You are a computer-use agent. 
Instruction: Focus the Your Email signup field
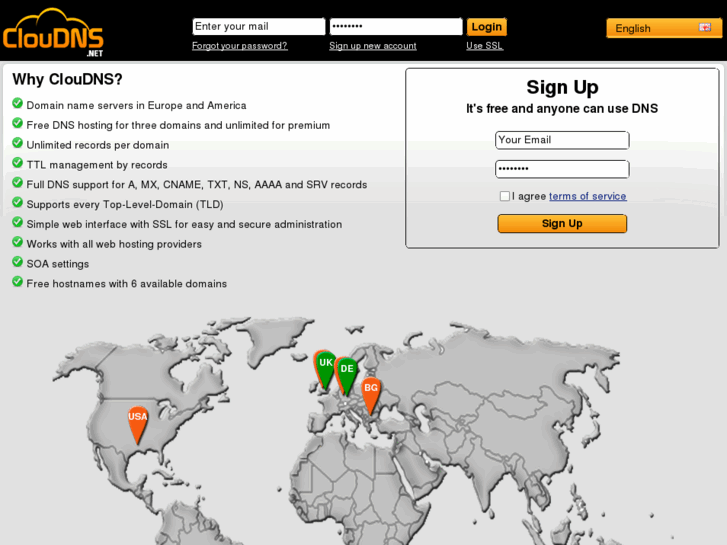562,140
